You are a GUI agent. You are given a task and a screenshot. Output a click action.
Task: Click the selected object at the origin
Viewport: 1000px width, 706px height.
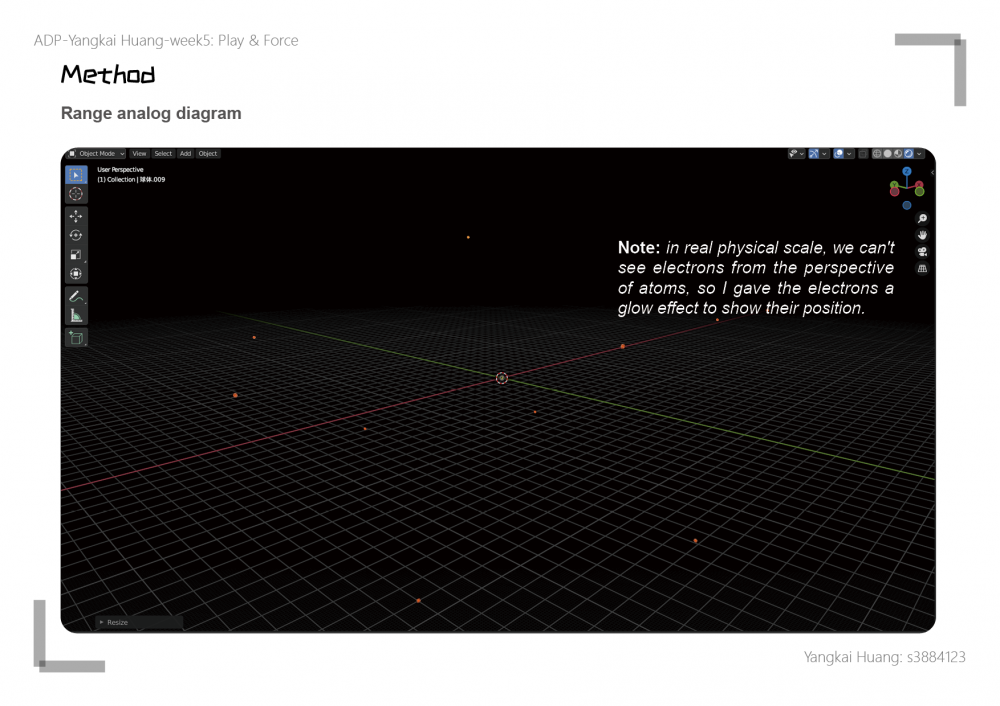point(502,378)
